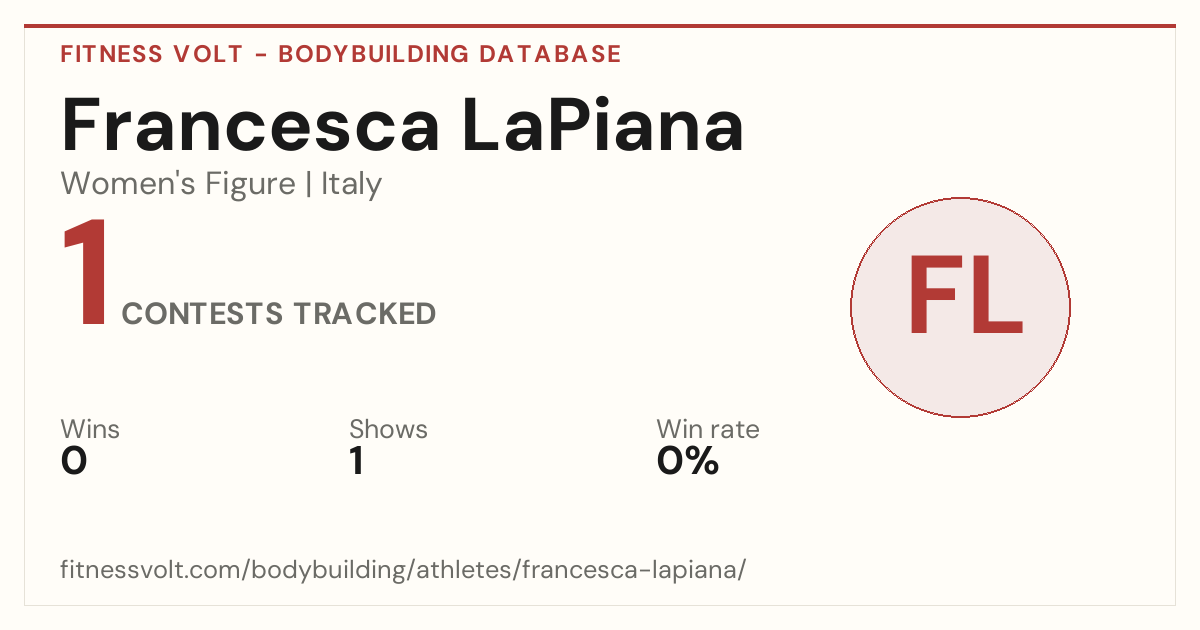Image resolution: width=1200 pixels, height=630 pixels.
Task: Click the Fitness Volt - Bodybuilding Database header
Action: pos(341,54)
